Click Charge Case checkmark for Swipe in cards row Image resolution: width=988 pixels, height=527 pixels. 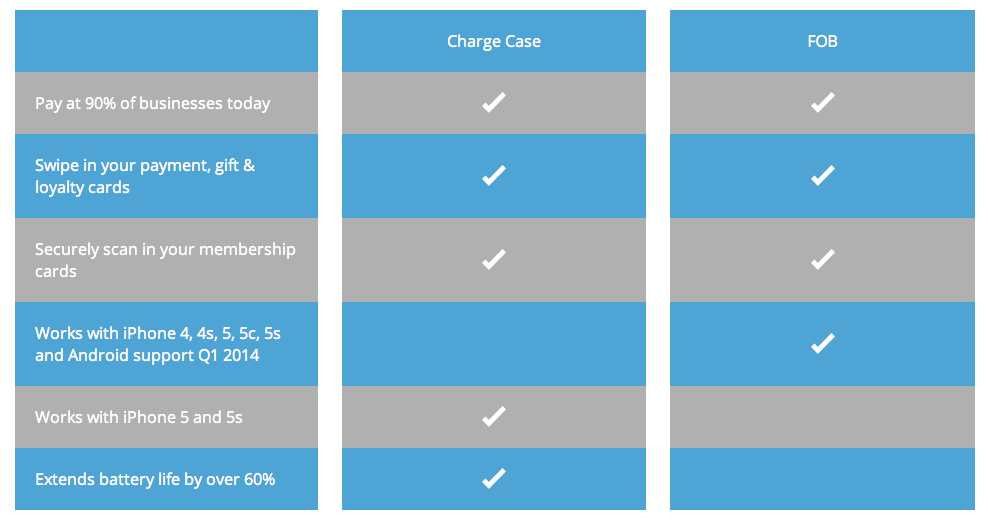493,175
